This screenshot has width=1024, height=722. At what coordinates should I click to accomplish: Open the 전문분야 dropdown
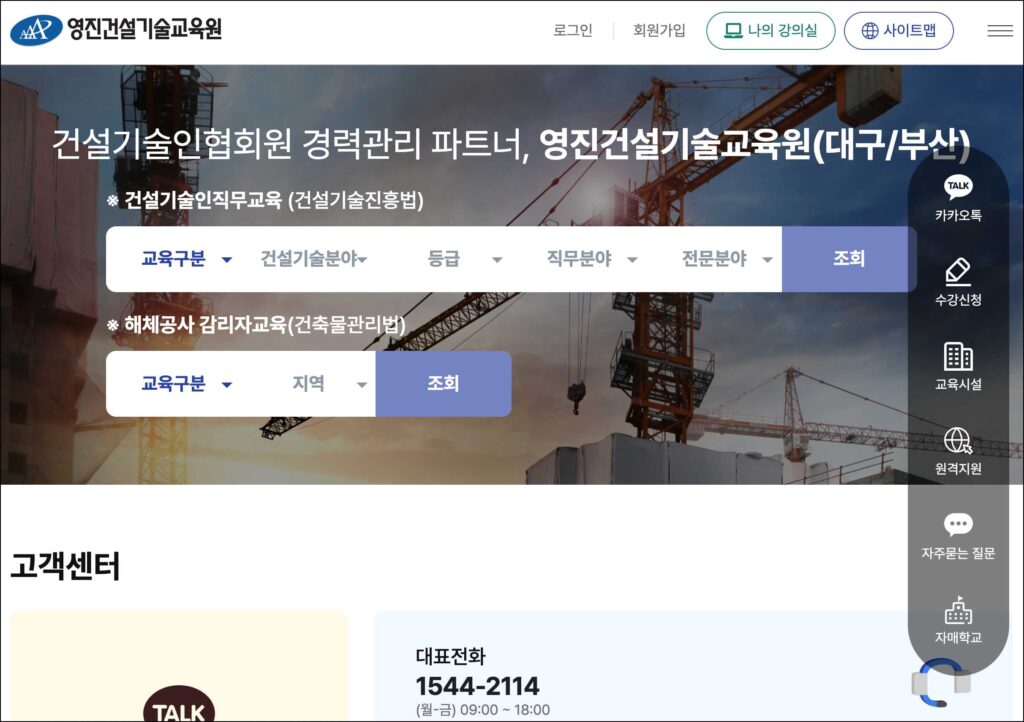727,259
